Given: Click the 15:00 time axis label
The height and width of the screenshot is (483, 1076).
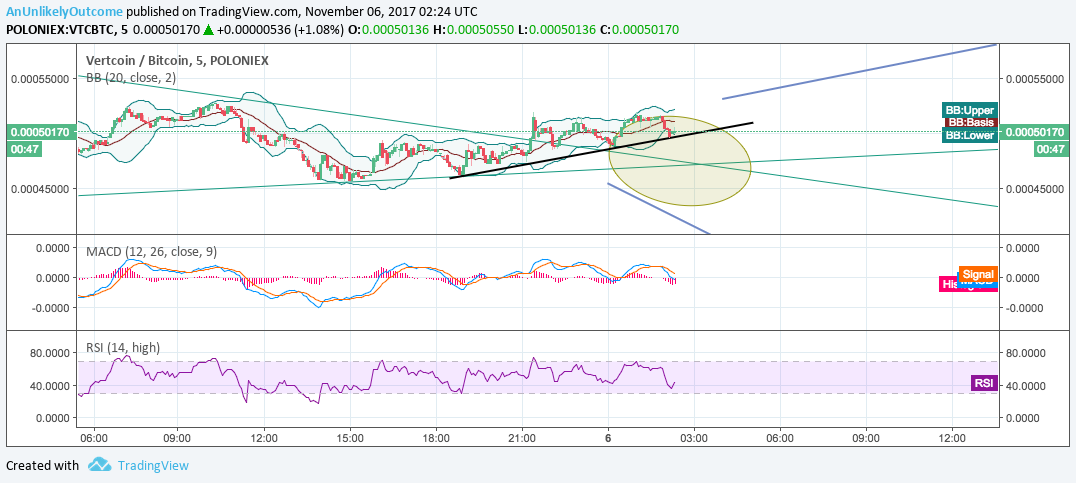Looking at the screenshot, I should coord(350,437).
